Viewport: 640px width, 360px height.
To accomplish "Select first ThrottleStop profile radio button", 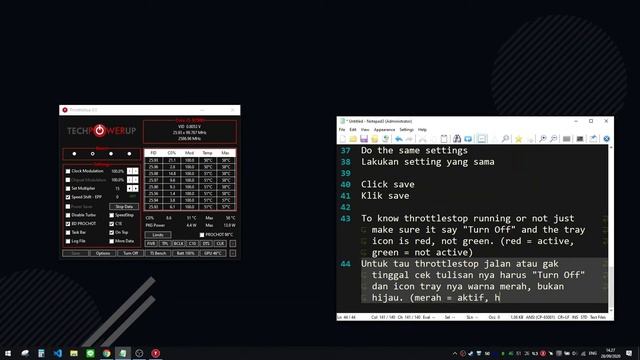I will coord(74,154).
